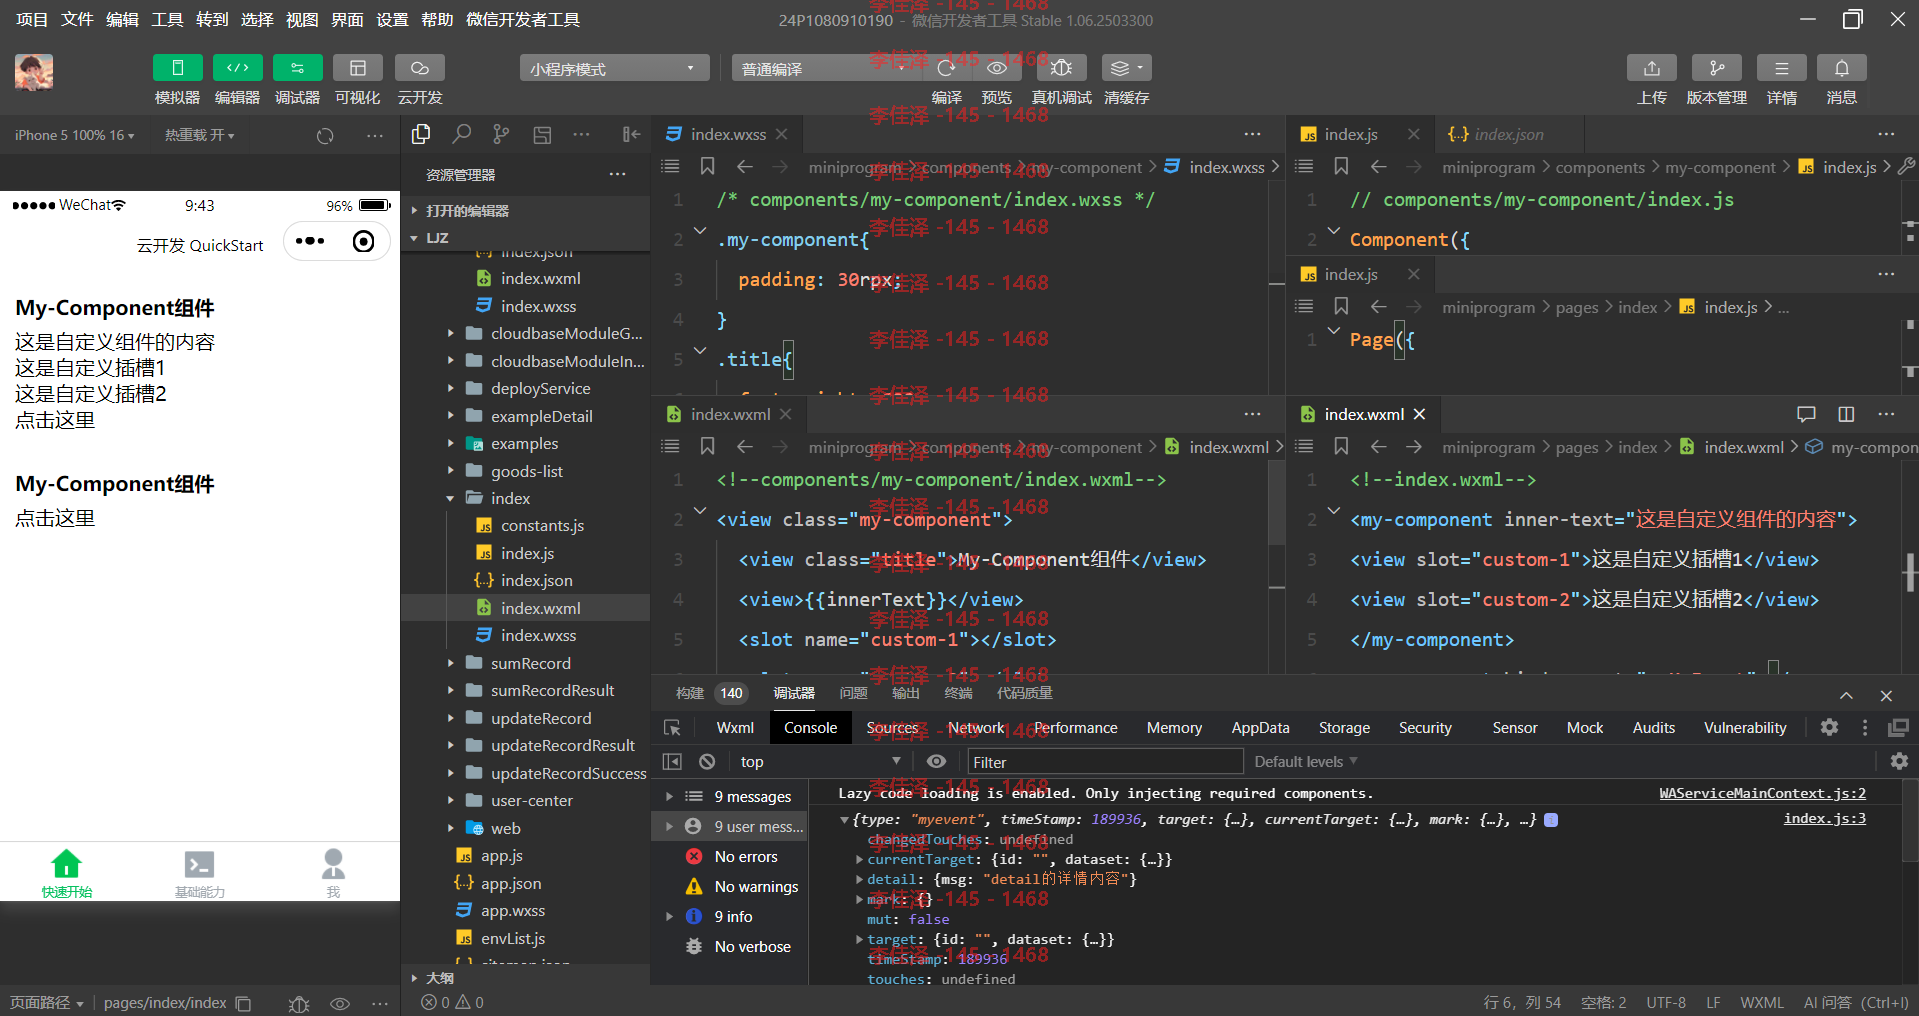Toggle console live expression eye
The image size is (1919, 1016).
pos(936,762)
